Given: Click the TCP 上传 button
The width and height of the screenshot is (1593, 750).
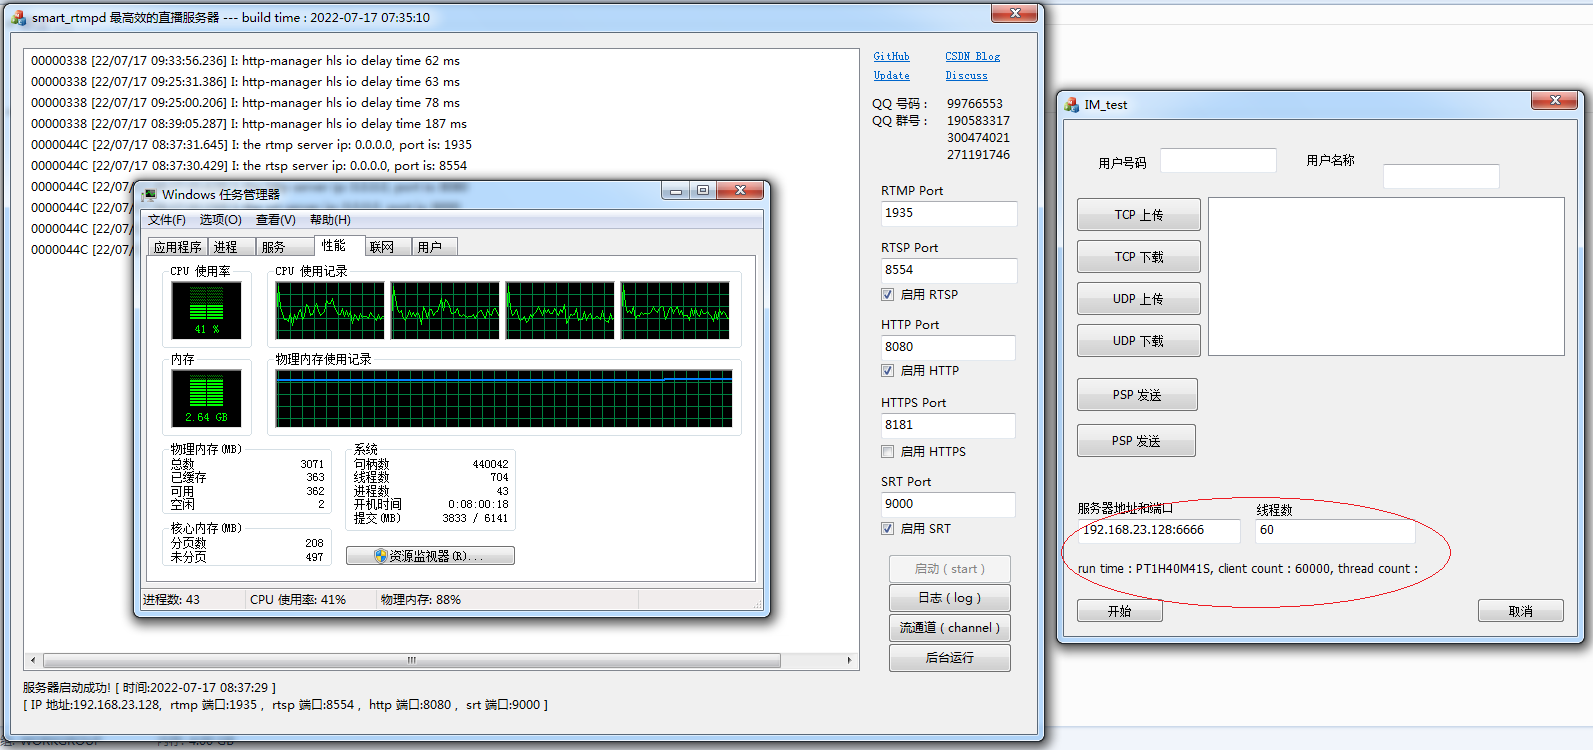Looking at the screenshot, I should [x=1139, y=215].
